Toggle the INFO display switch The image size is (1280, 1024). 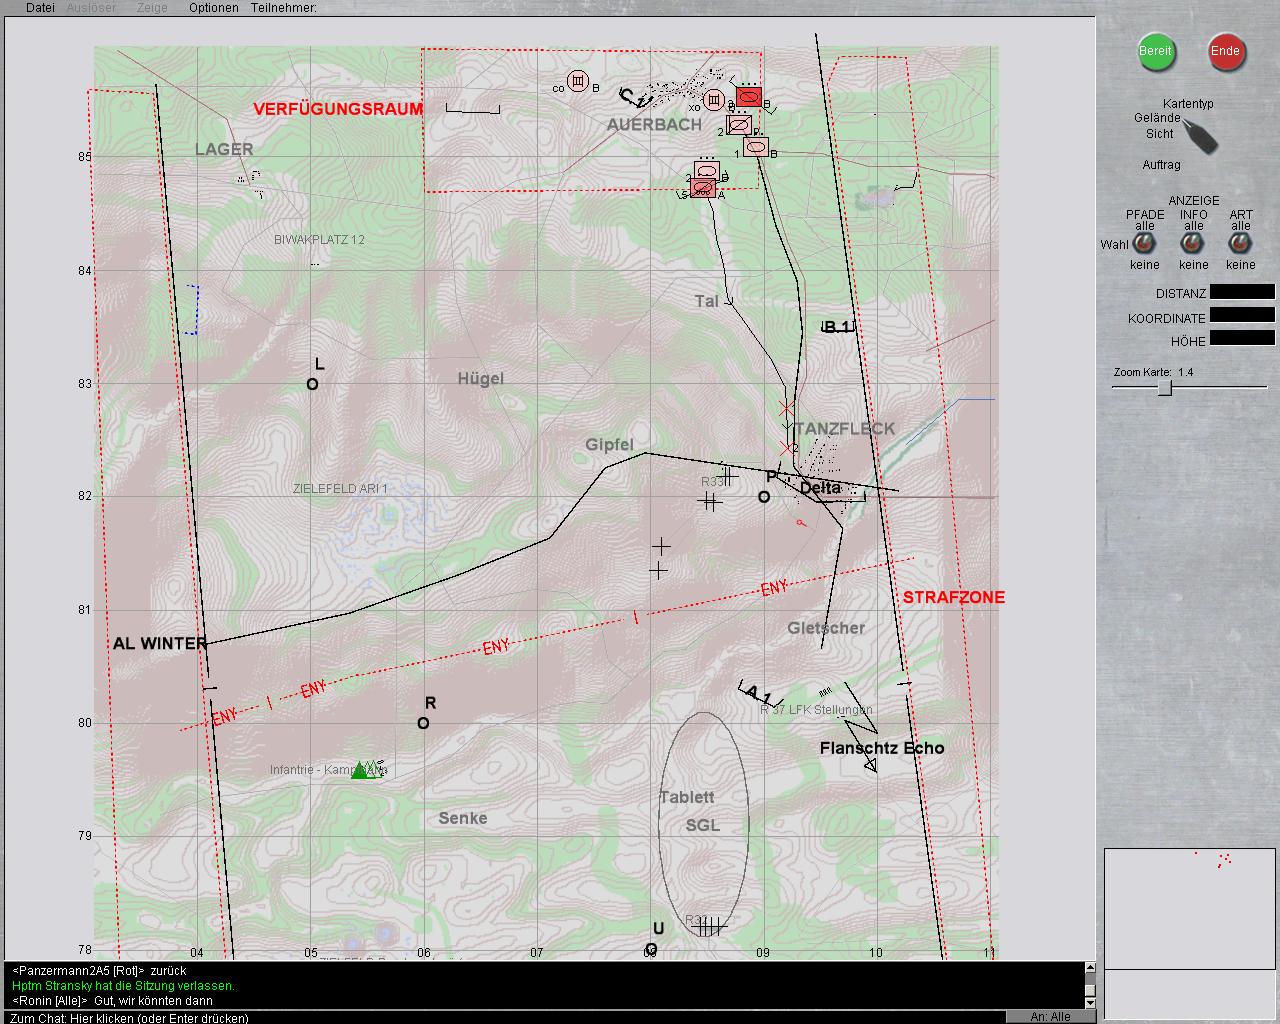point(1193,245)
